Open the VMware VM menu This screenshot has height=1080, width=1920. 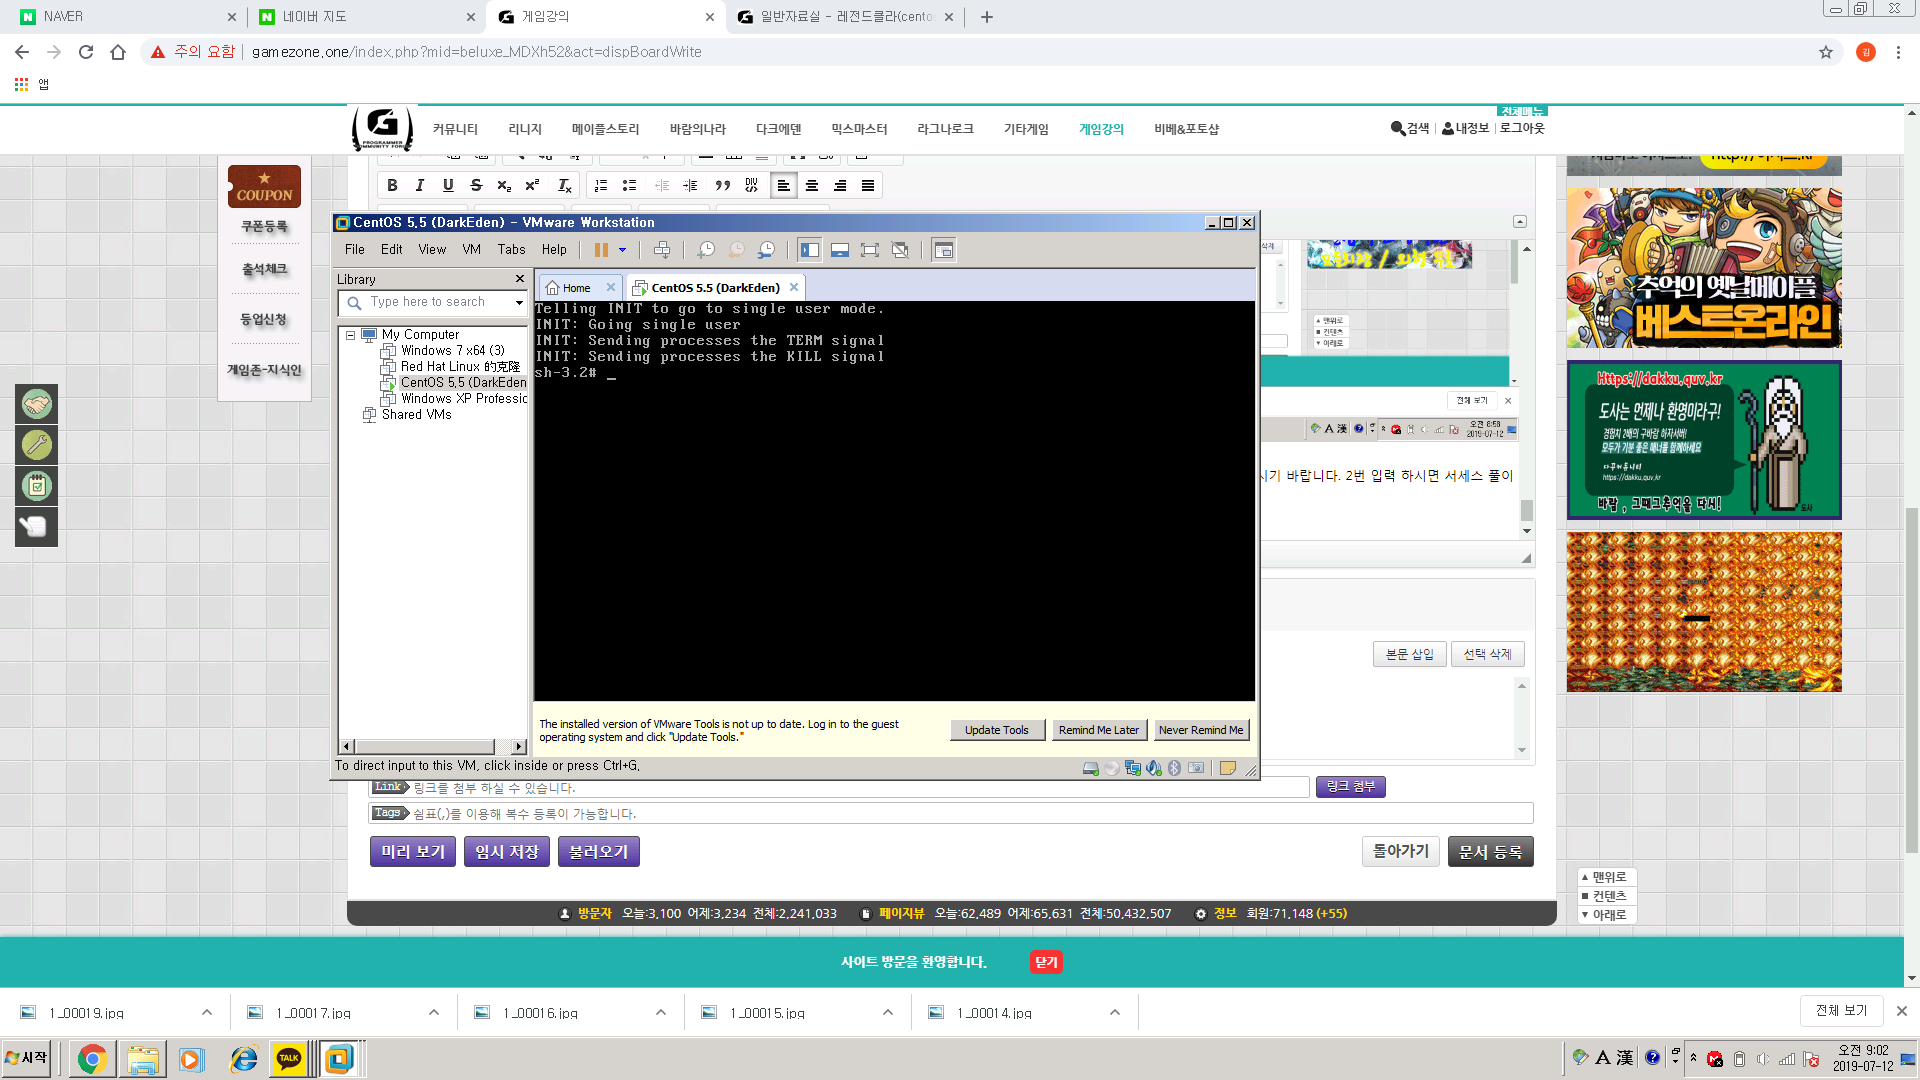tap(472, 250)
